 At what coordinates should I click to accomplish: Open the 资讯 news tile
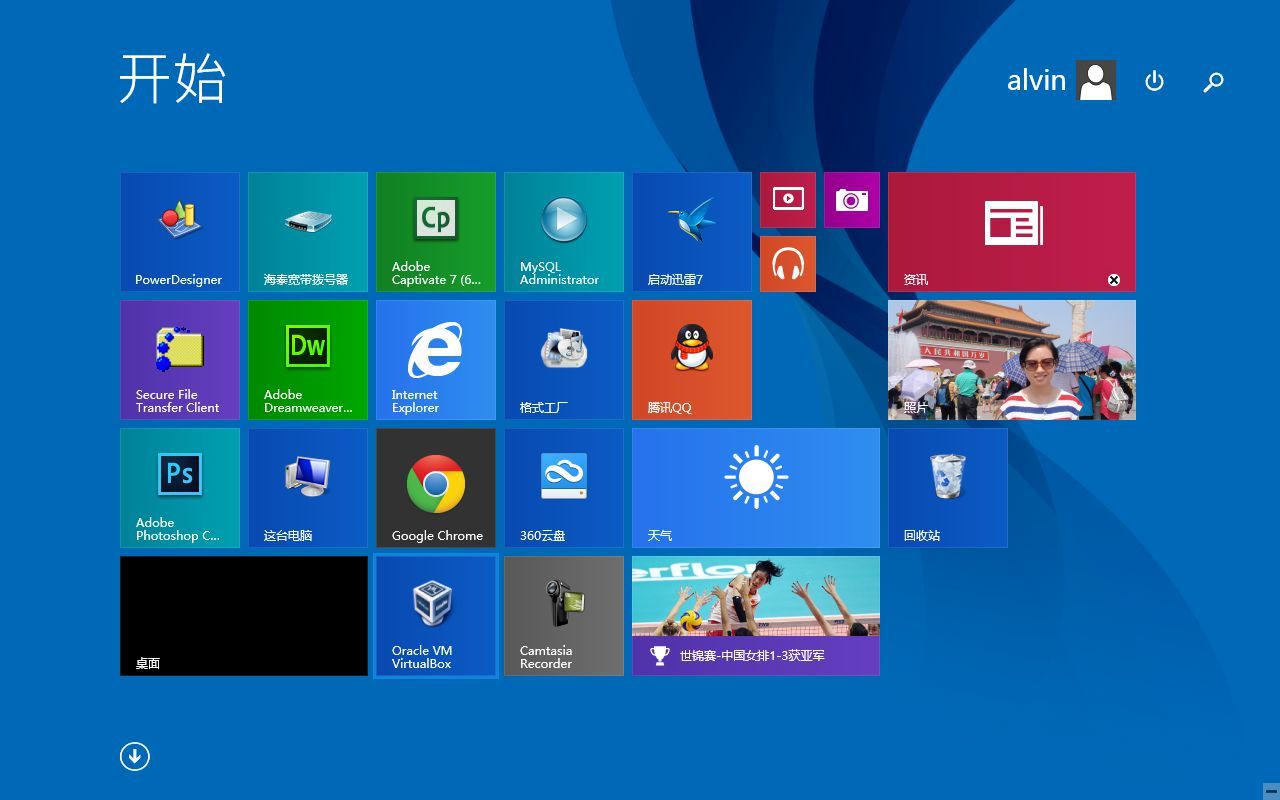1012,232
